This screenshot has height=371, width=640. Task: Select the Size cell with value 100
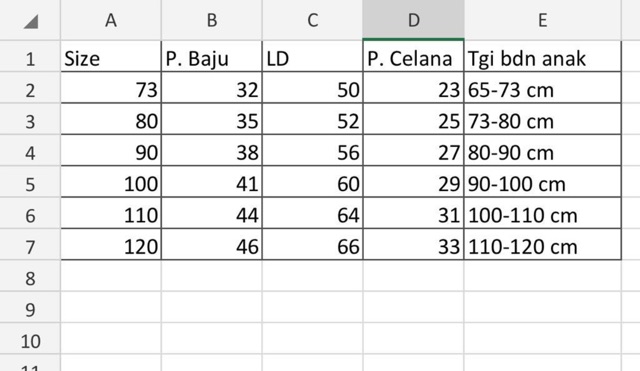111,182
